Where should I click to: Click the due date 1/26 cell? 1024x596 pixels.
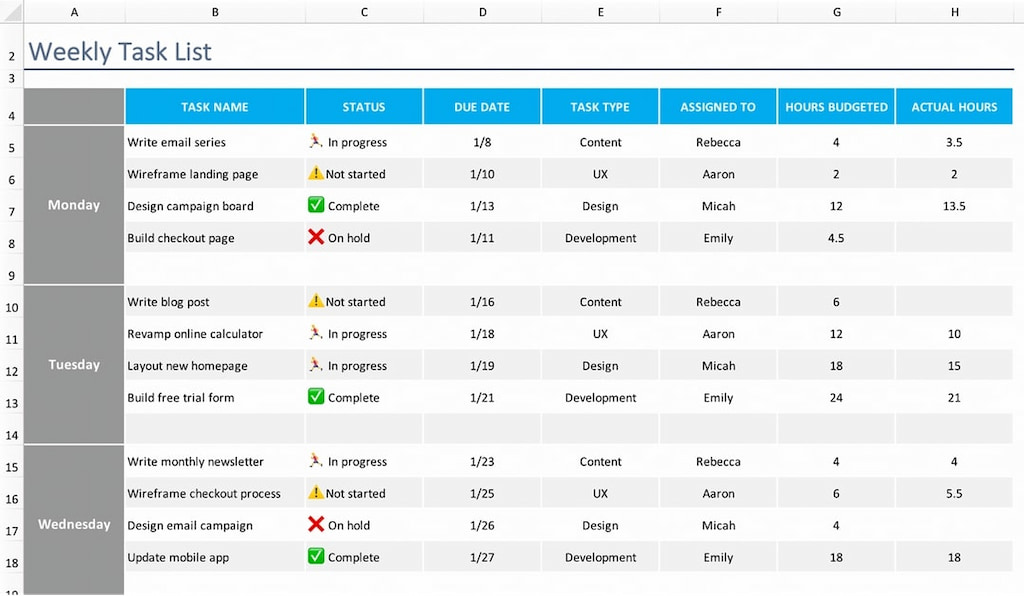tap(482, 525)
